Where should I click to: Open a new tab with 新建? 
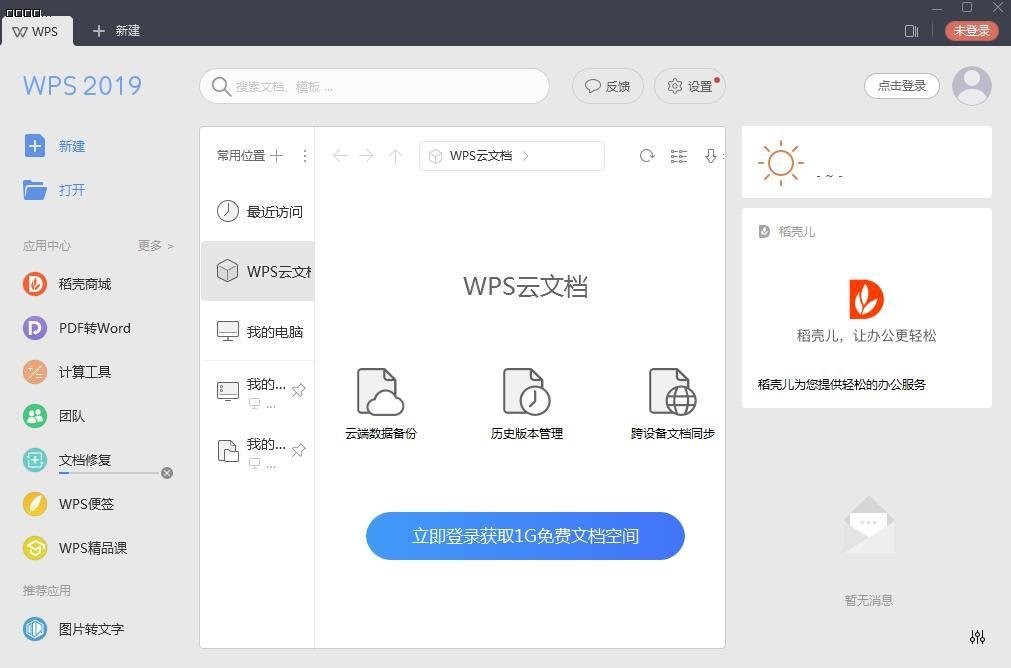click(117, 31)
